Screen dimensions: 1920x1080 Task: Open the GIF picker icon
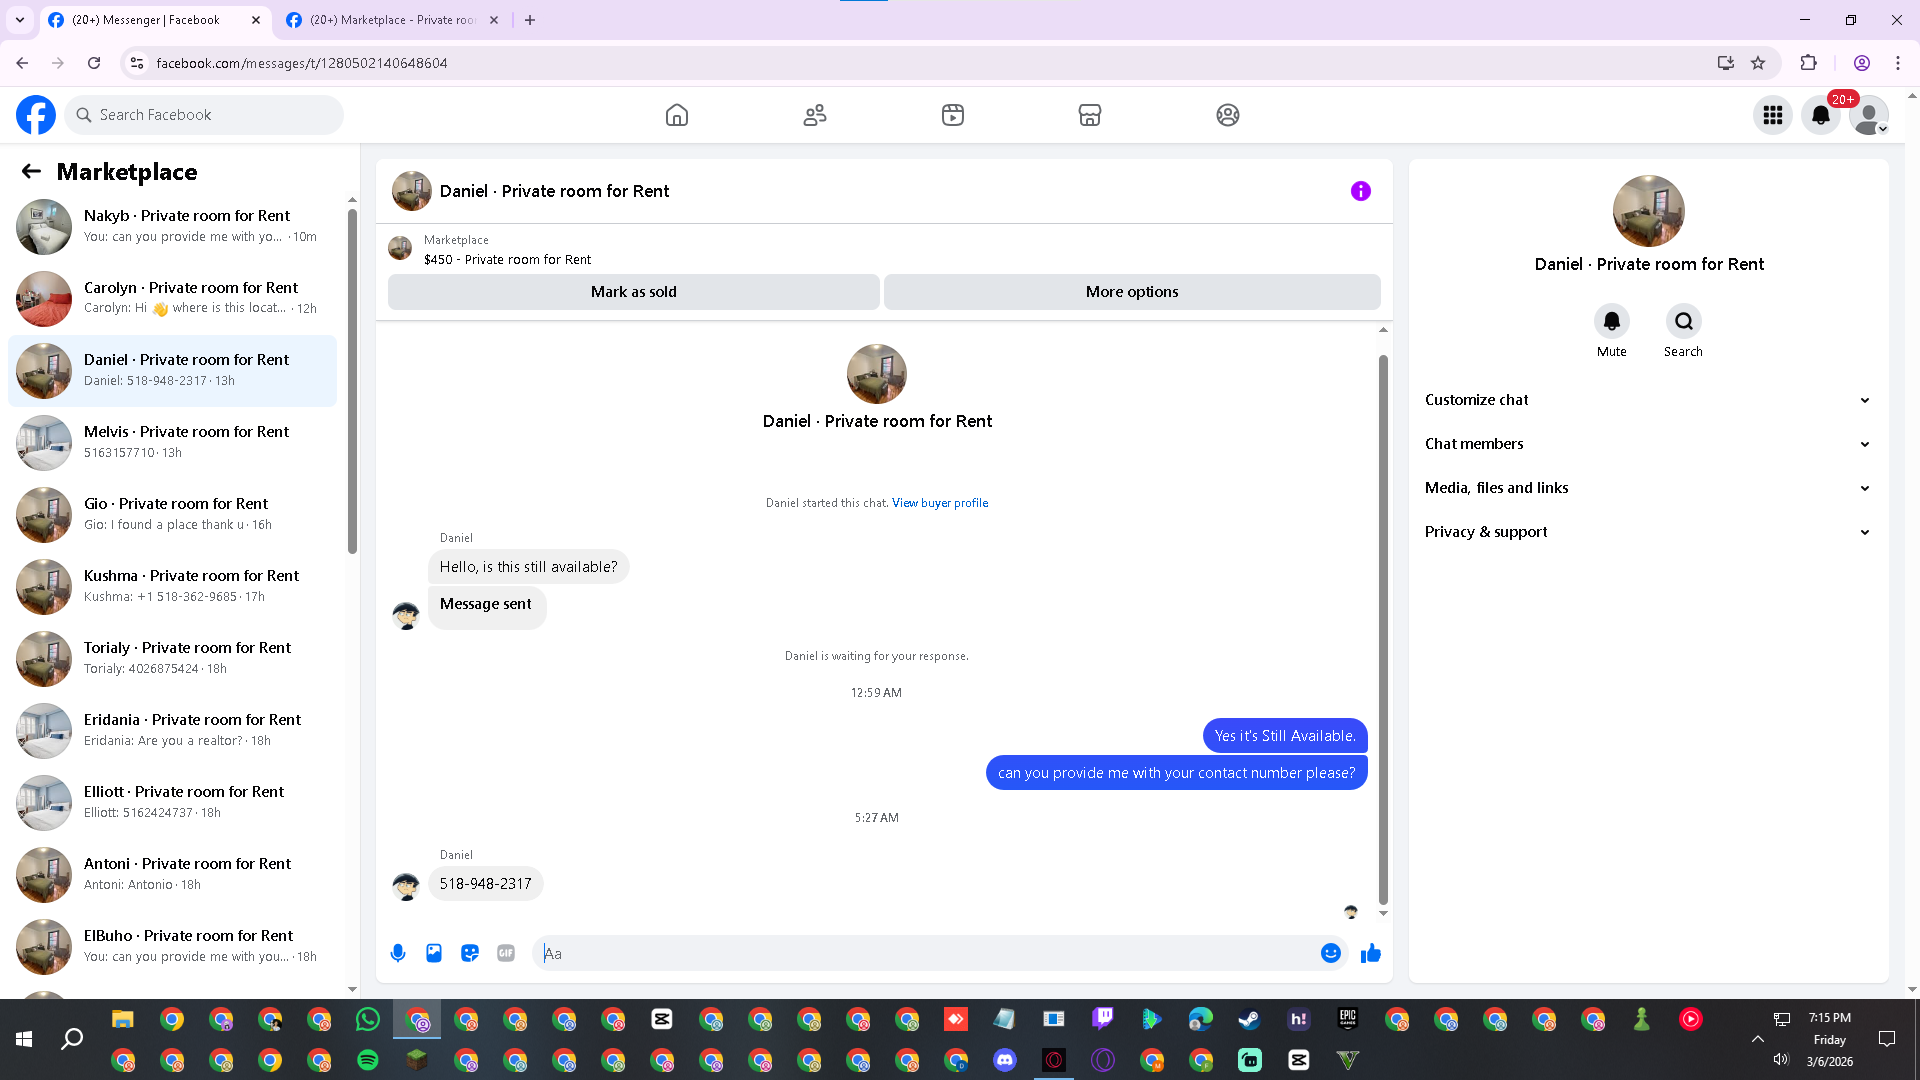[506, 953]
